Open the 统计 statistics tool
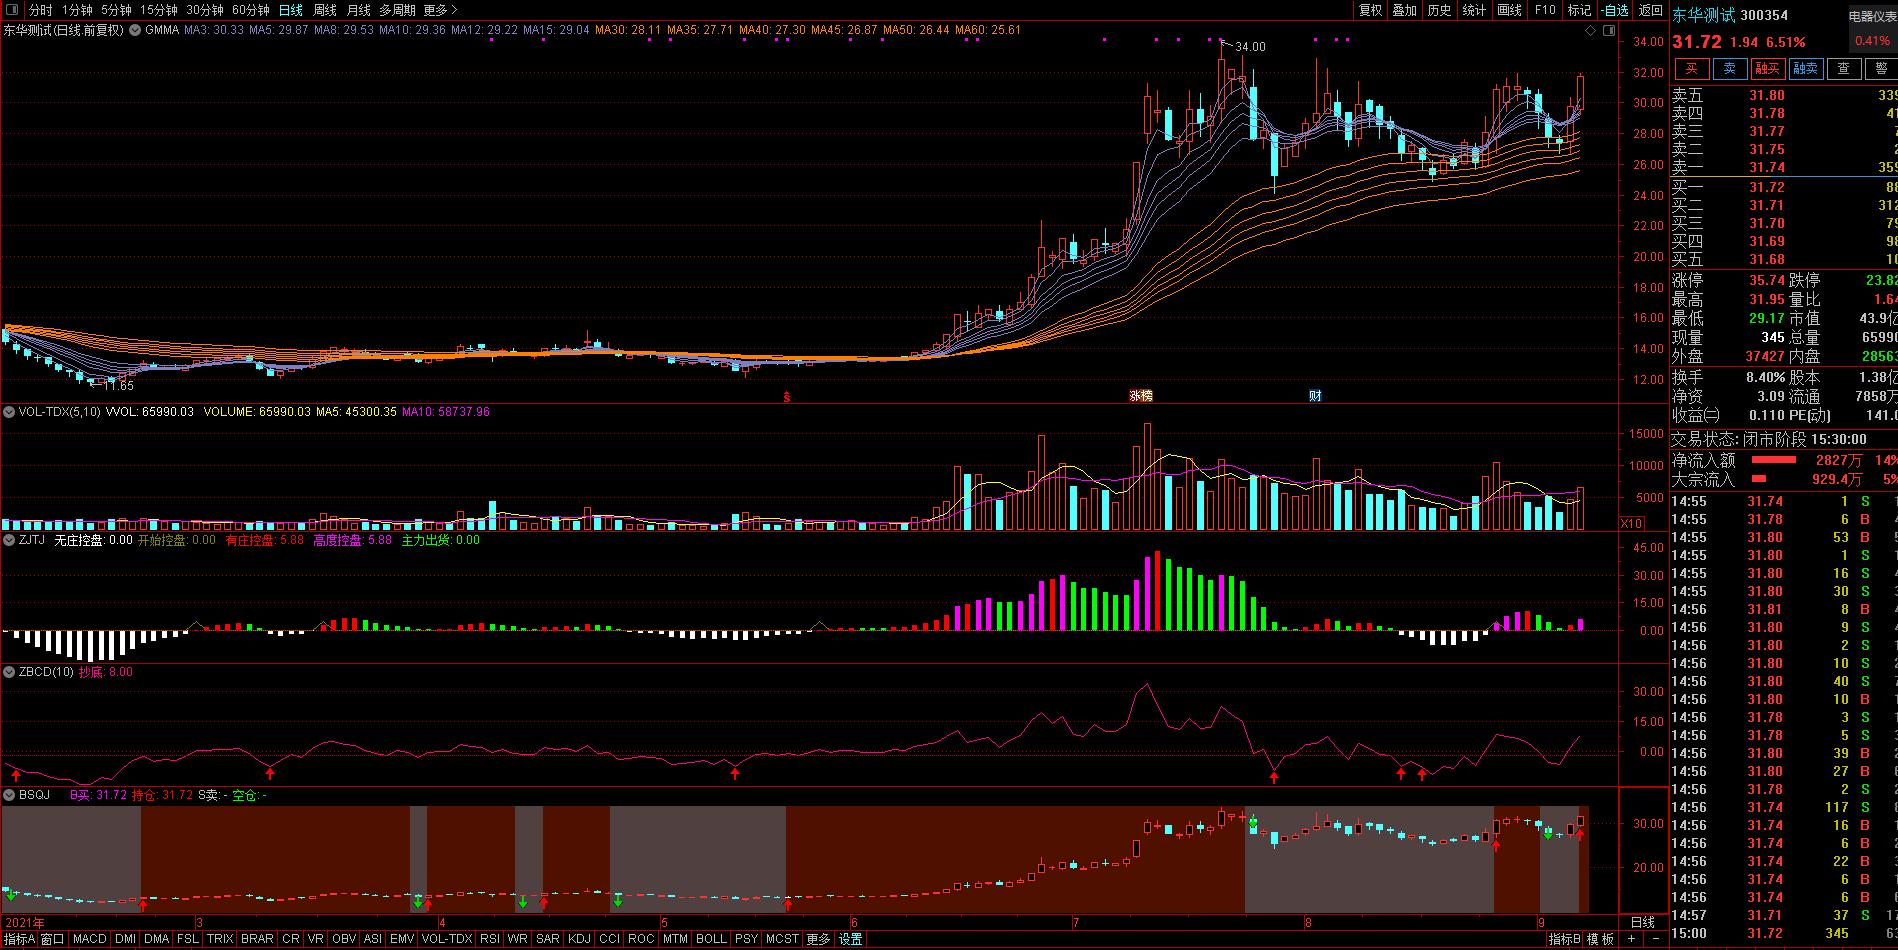The image size is (1898, 950). pos(1475,10)
